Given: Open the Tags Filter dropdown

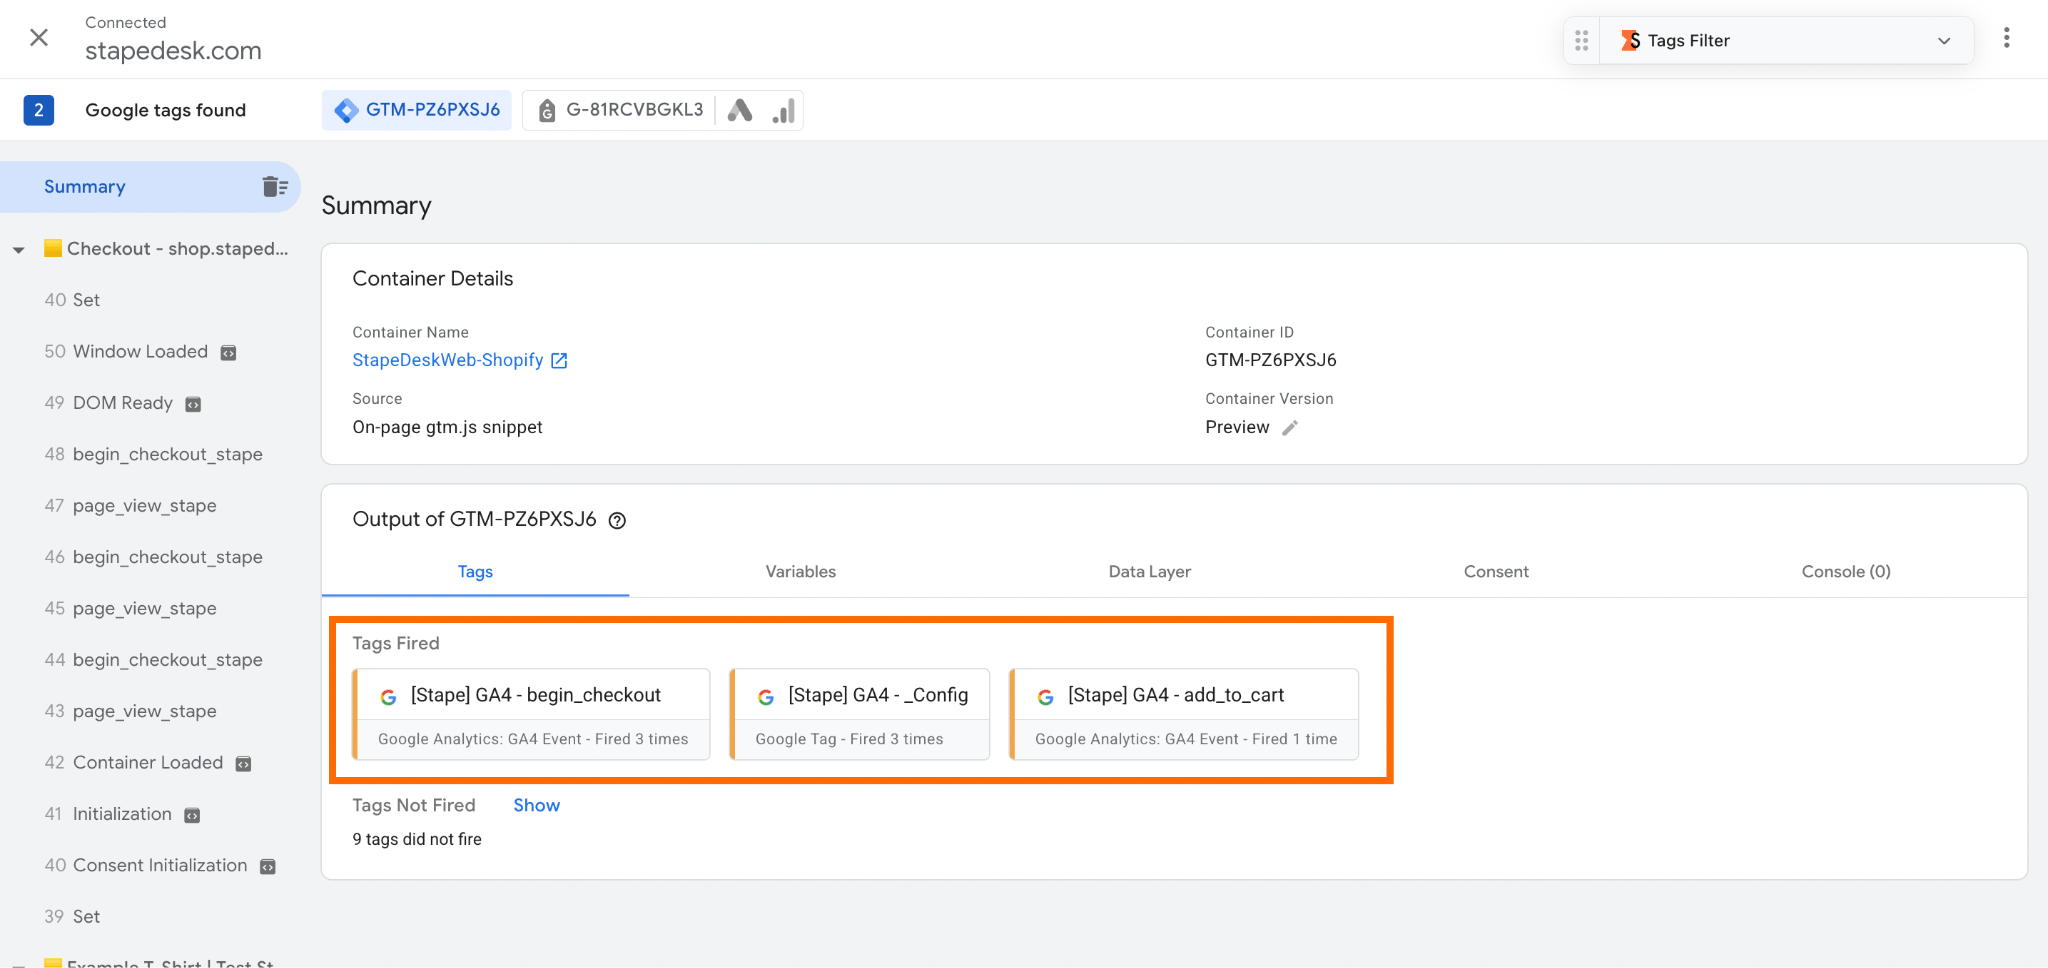Looking at the screenshot, I should [x=1787, y=41].
